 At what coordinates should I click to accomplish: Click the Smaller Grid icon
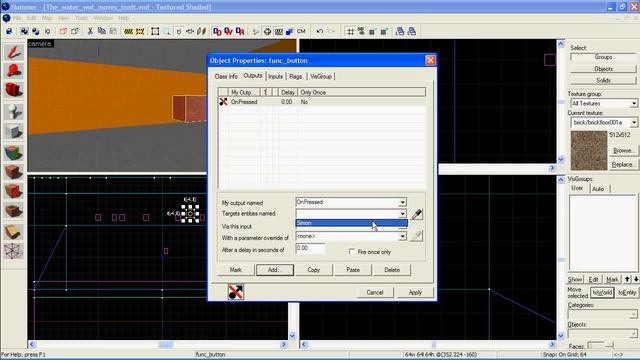tap(372, 31)
